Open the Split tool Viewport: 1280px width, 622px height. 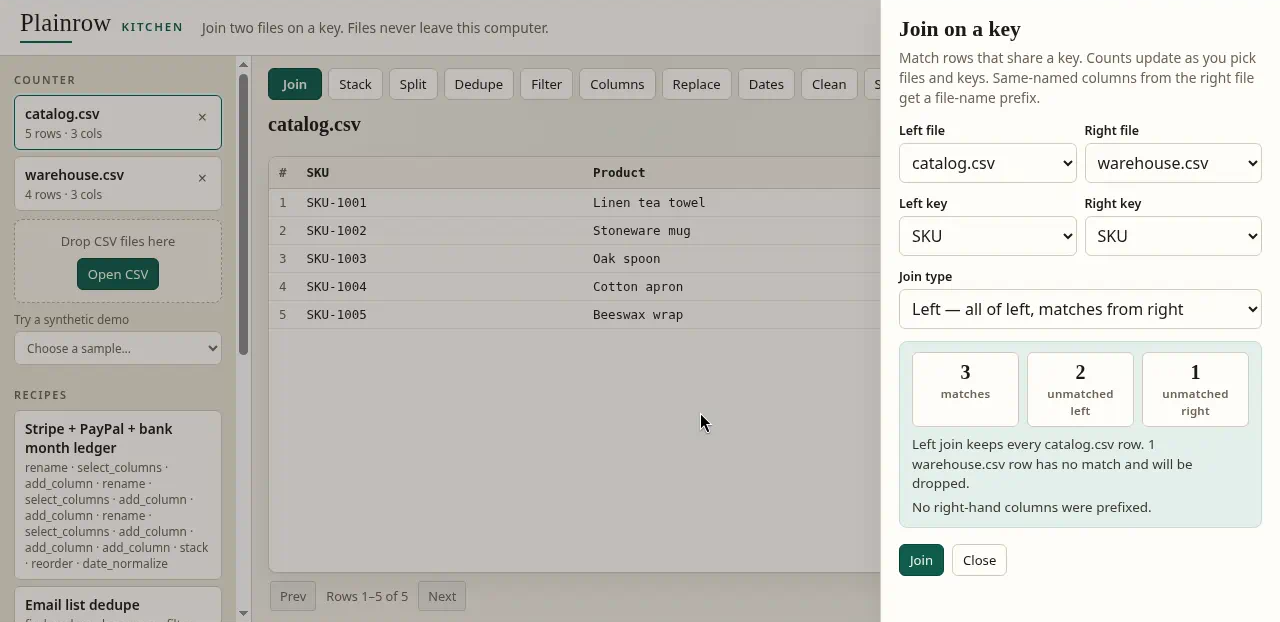tap(413, 84)
